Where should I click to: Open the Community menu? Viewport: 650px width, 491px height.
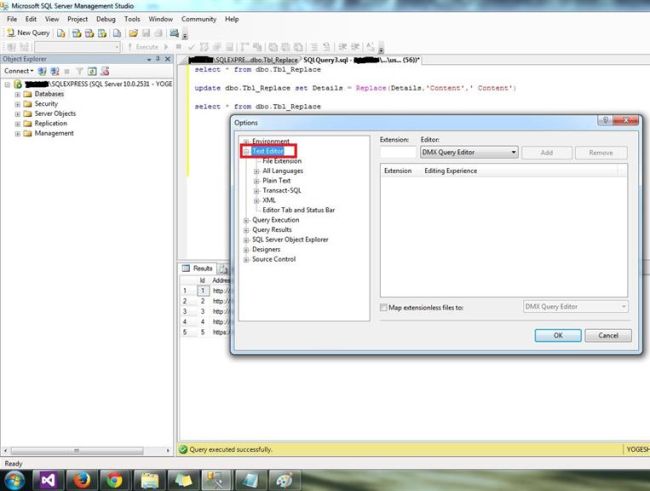click(x=199, y=19)
